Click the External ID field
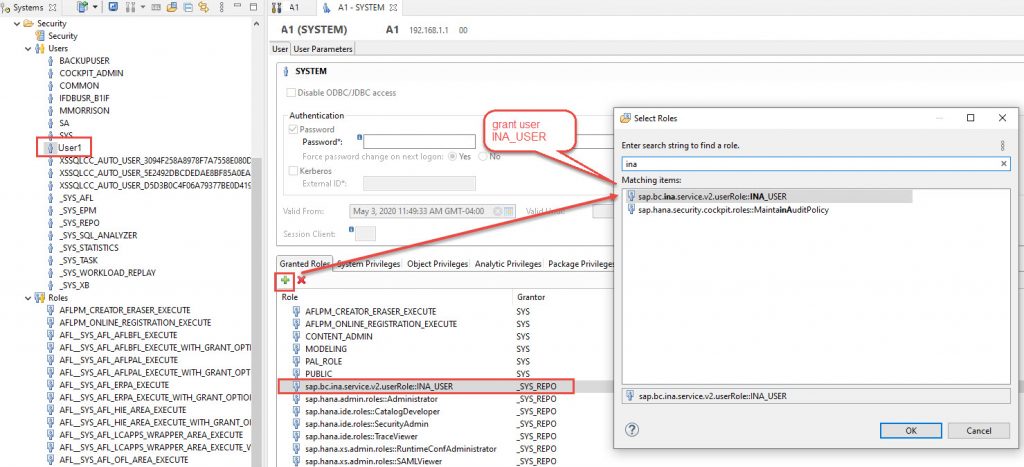This screenshot has height=467, width=1024. 419,184
